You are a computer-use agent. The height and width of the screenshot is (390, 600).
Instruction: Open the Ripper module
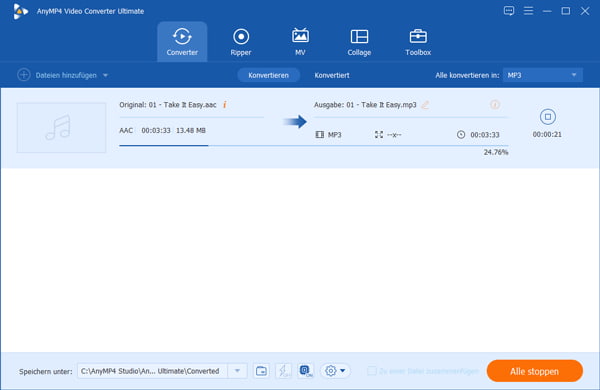(x=241, y=42)
